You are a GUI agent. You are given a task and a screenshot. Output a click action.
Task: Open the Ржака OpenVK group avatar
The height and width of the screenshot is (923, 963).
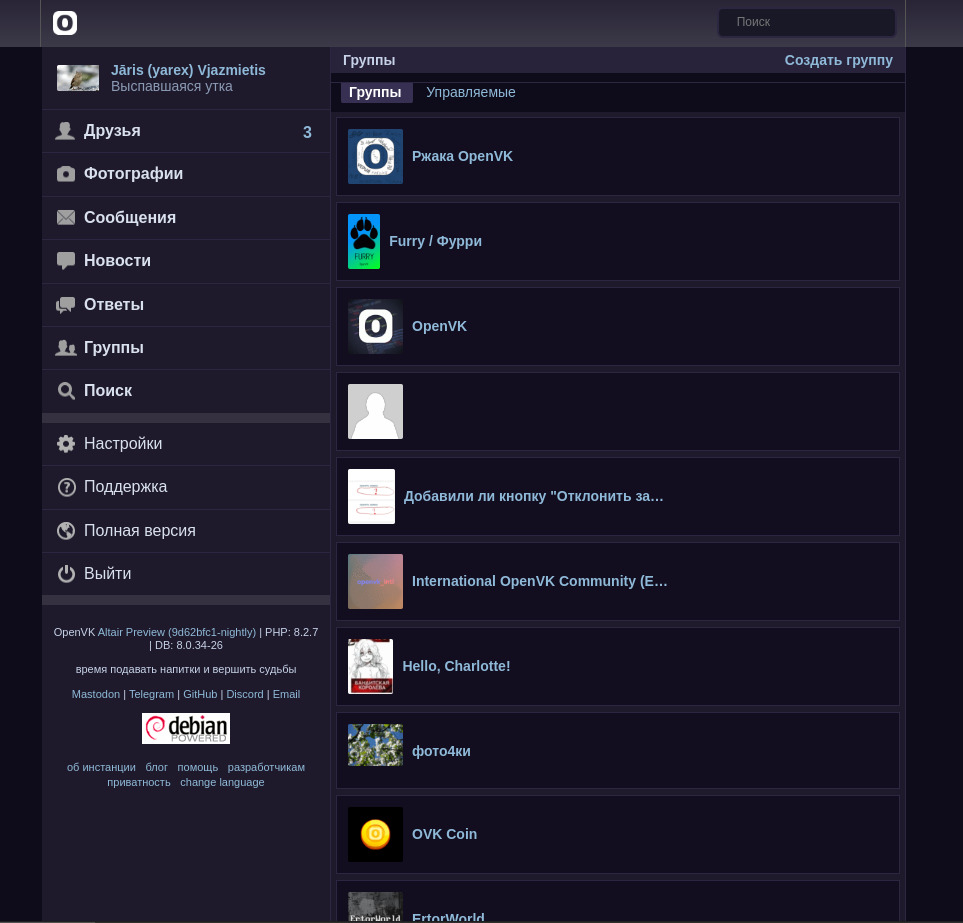pos(375,156)
